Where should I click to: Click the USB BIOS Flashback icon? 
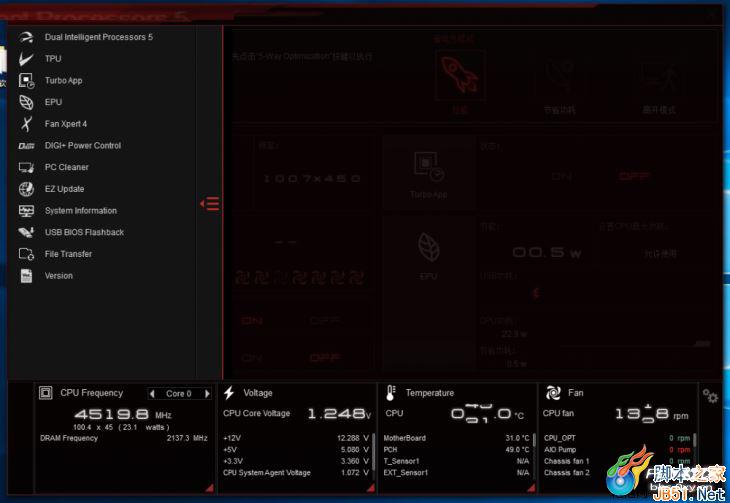(27, 232)
